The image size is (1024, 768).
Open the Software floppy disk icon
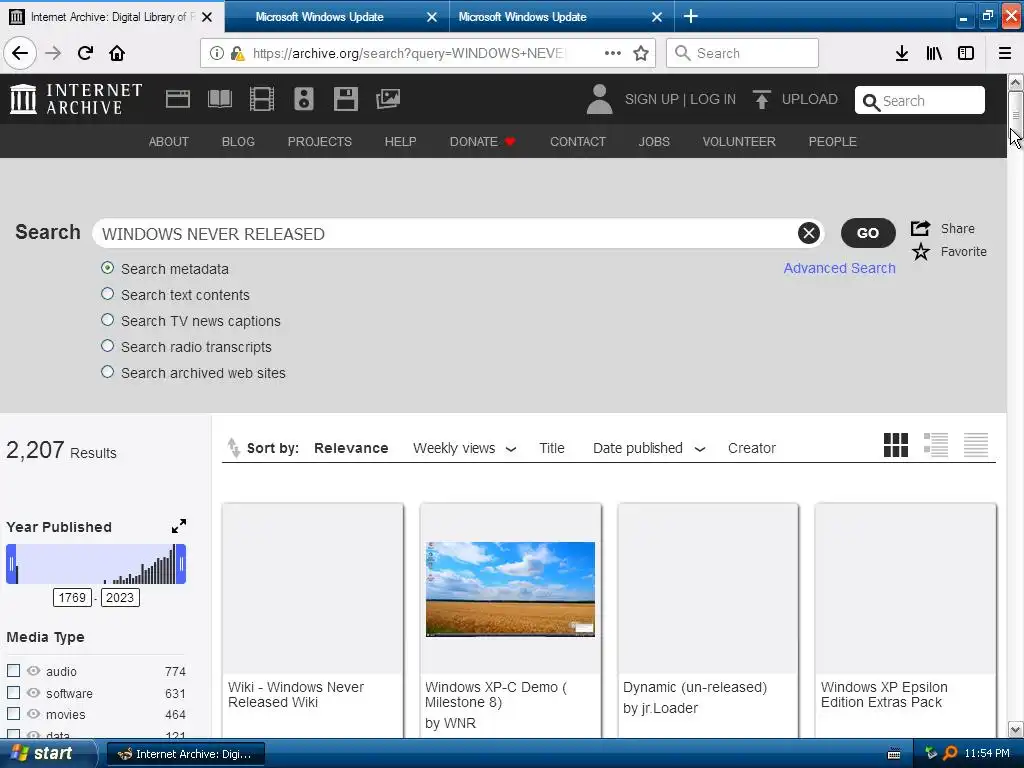pyautogui.click(x=345, y=99)
